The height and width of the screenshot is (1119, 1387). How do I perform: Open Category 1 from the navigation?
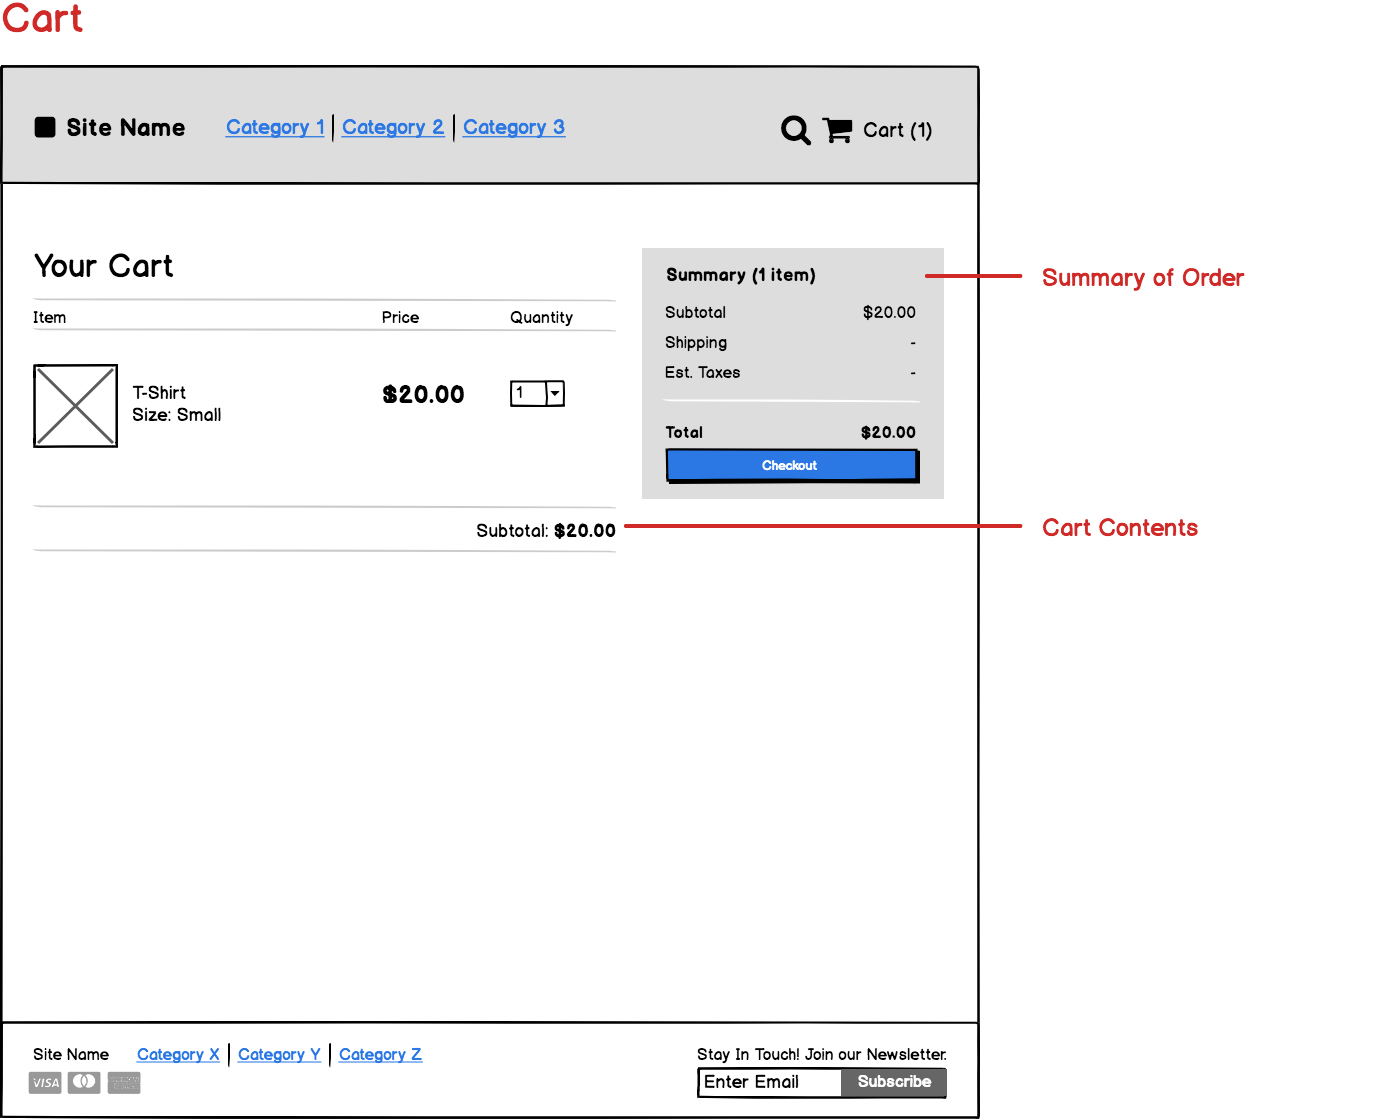[x=275, y=127]
